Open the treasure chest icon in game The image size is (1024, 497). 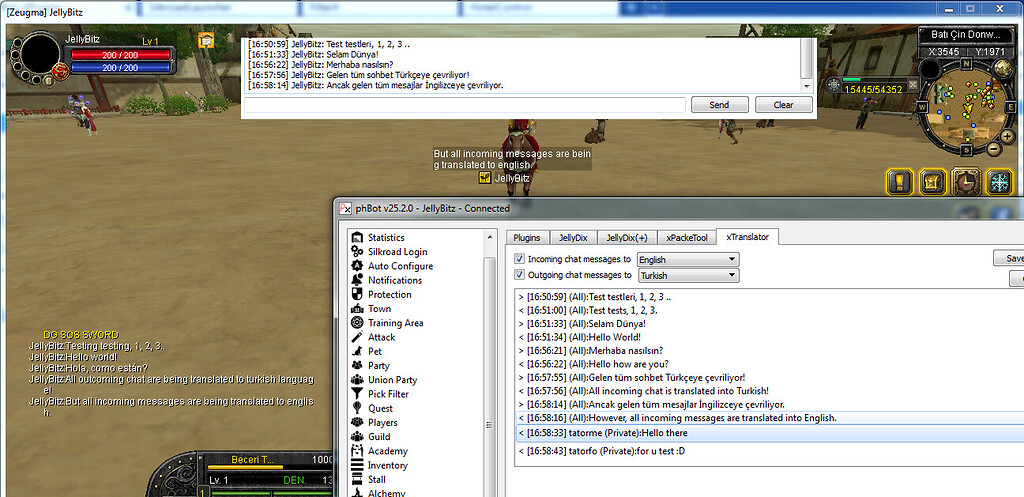tap(932, 182)
